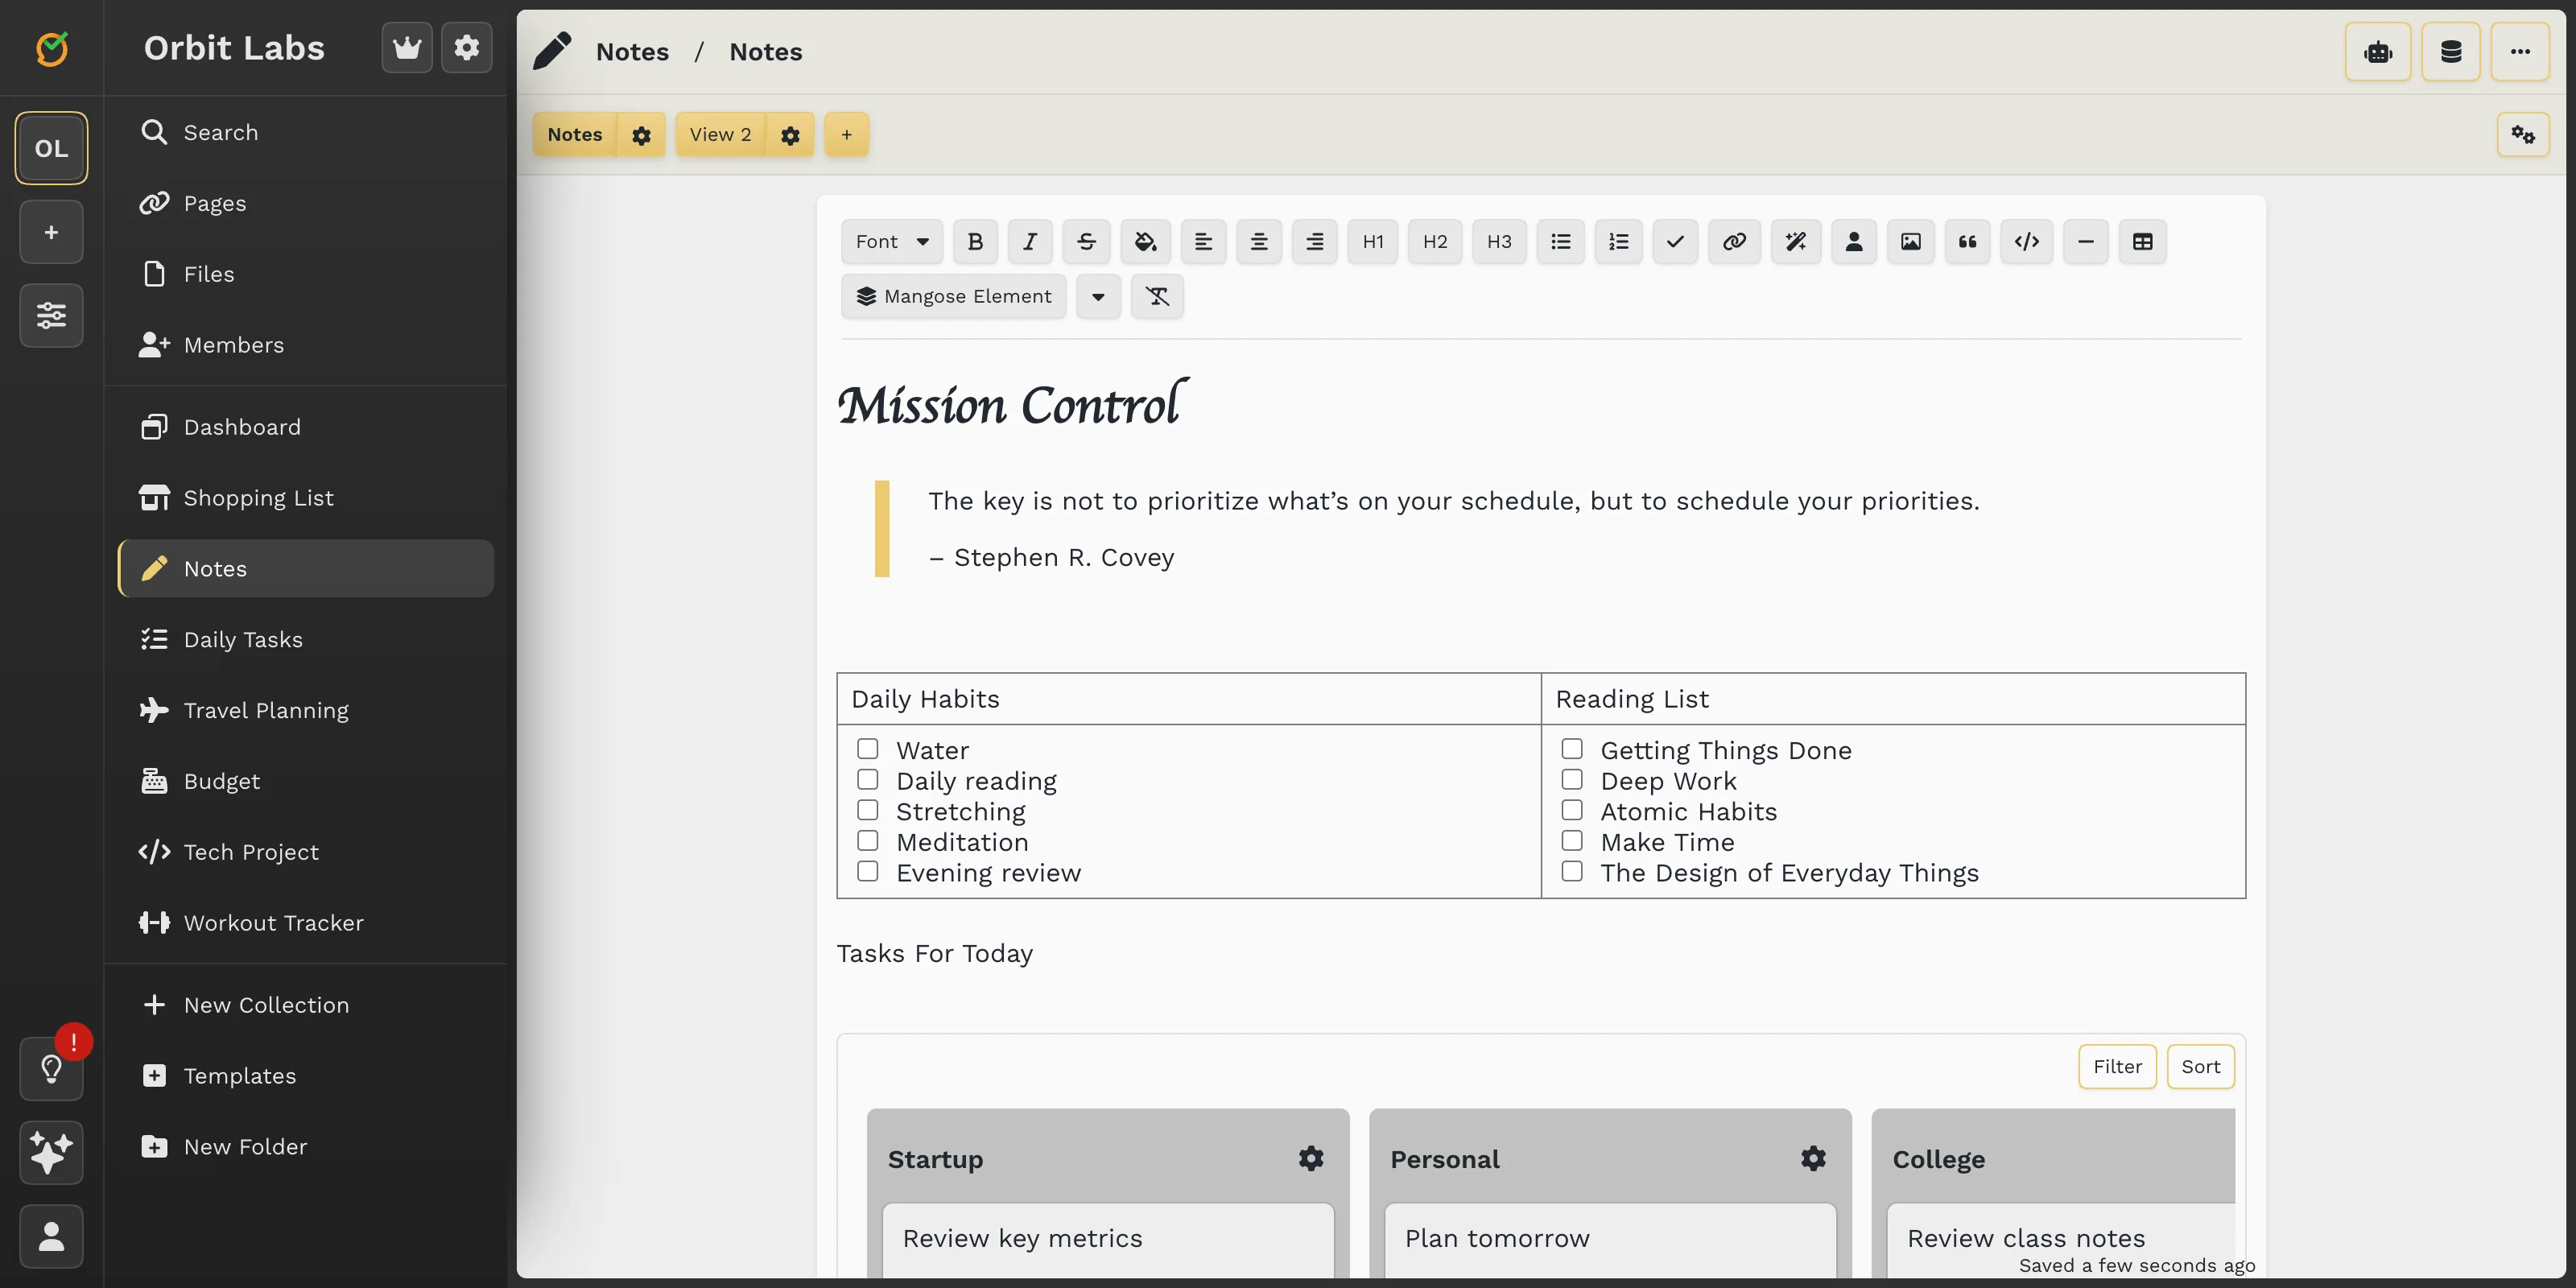2576x1288 pixels.
Task: Open the user profile icon
Action: (51, 1236)
